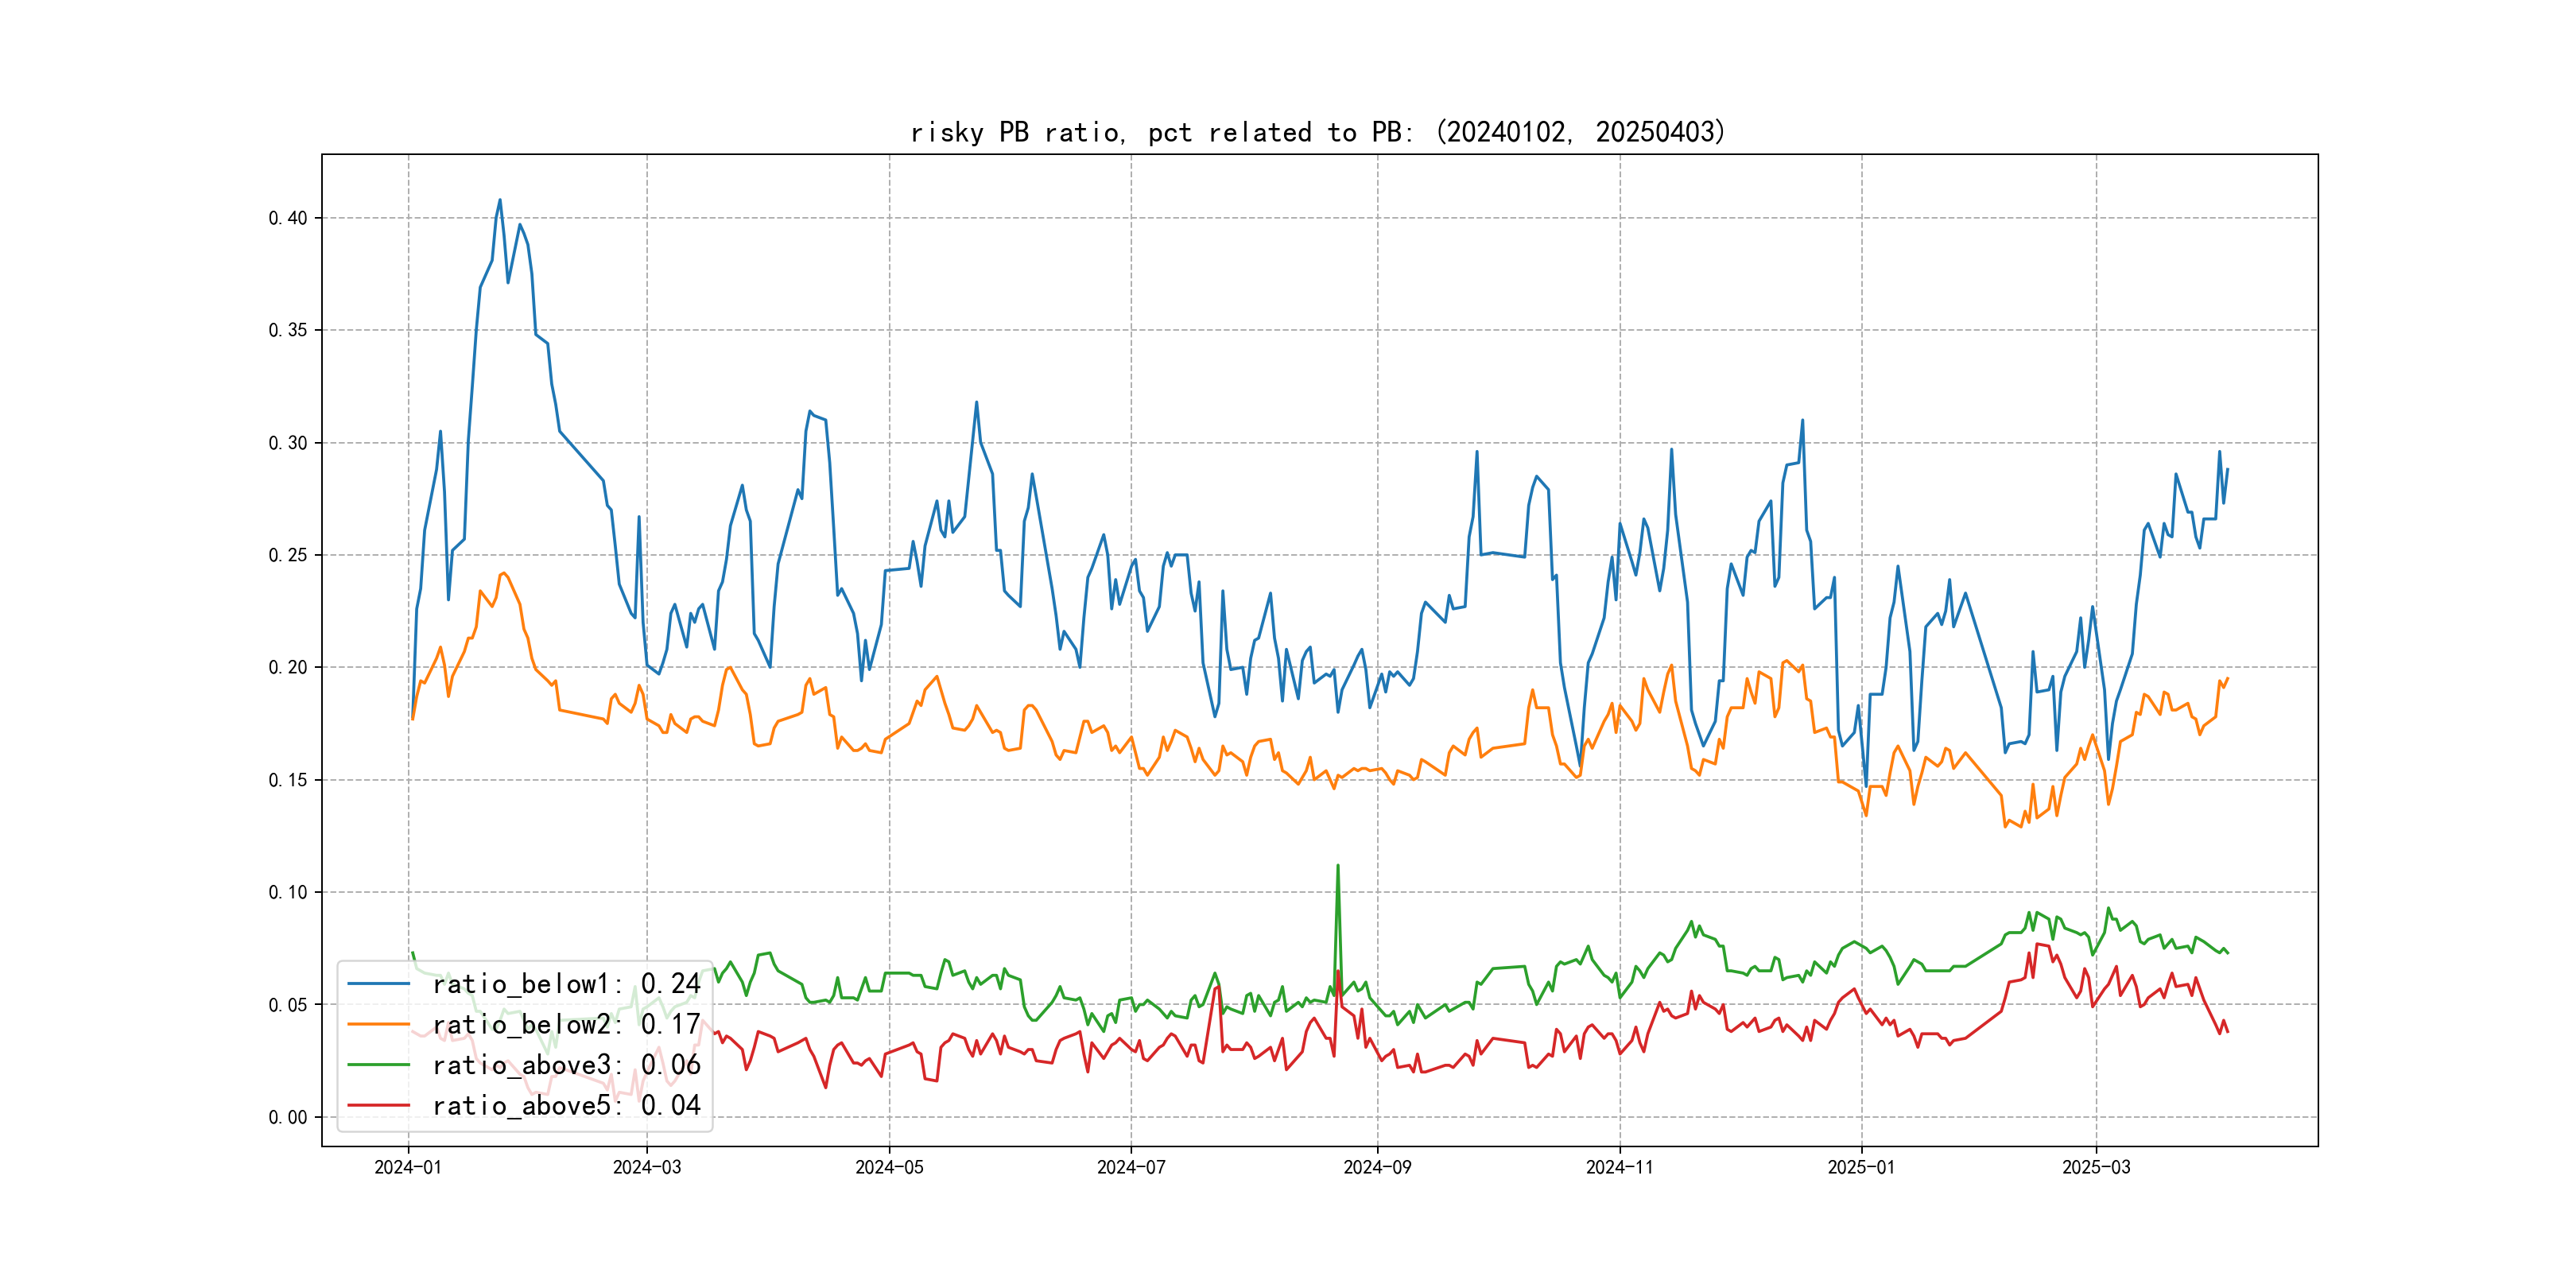2576x1288 pixels.
Task: Click the green spike peak near 2024-09
Action: click(1338, 867)
